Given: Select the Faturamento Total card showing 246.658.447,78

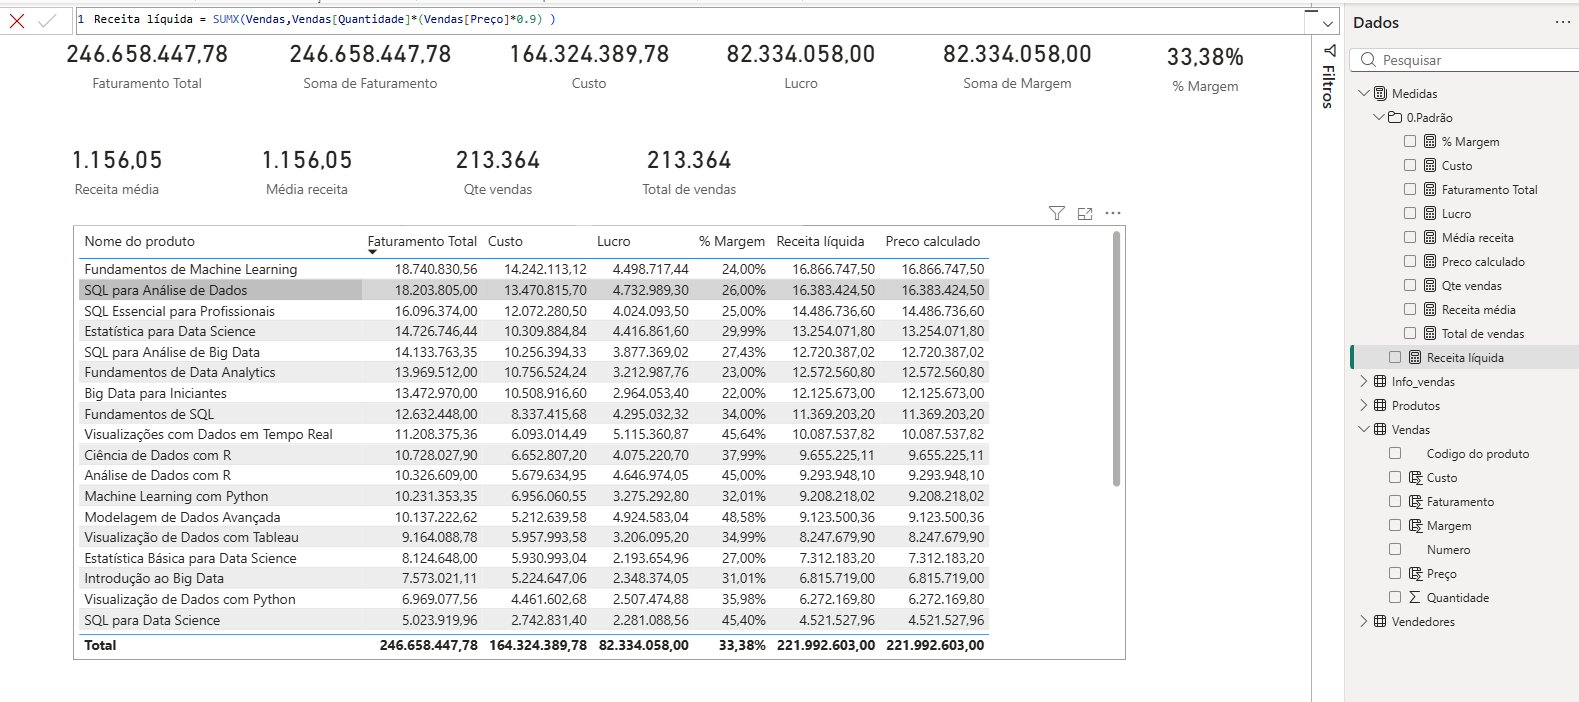Looking at the screenshot, I should (147, 66).
